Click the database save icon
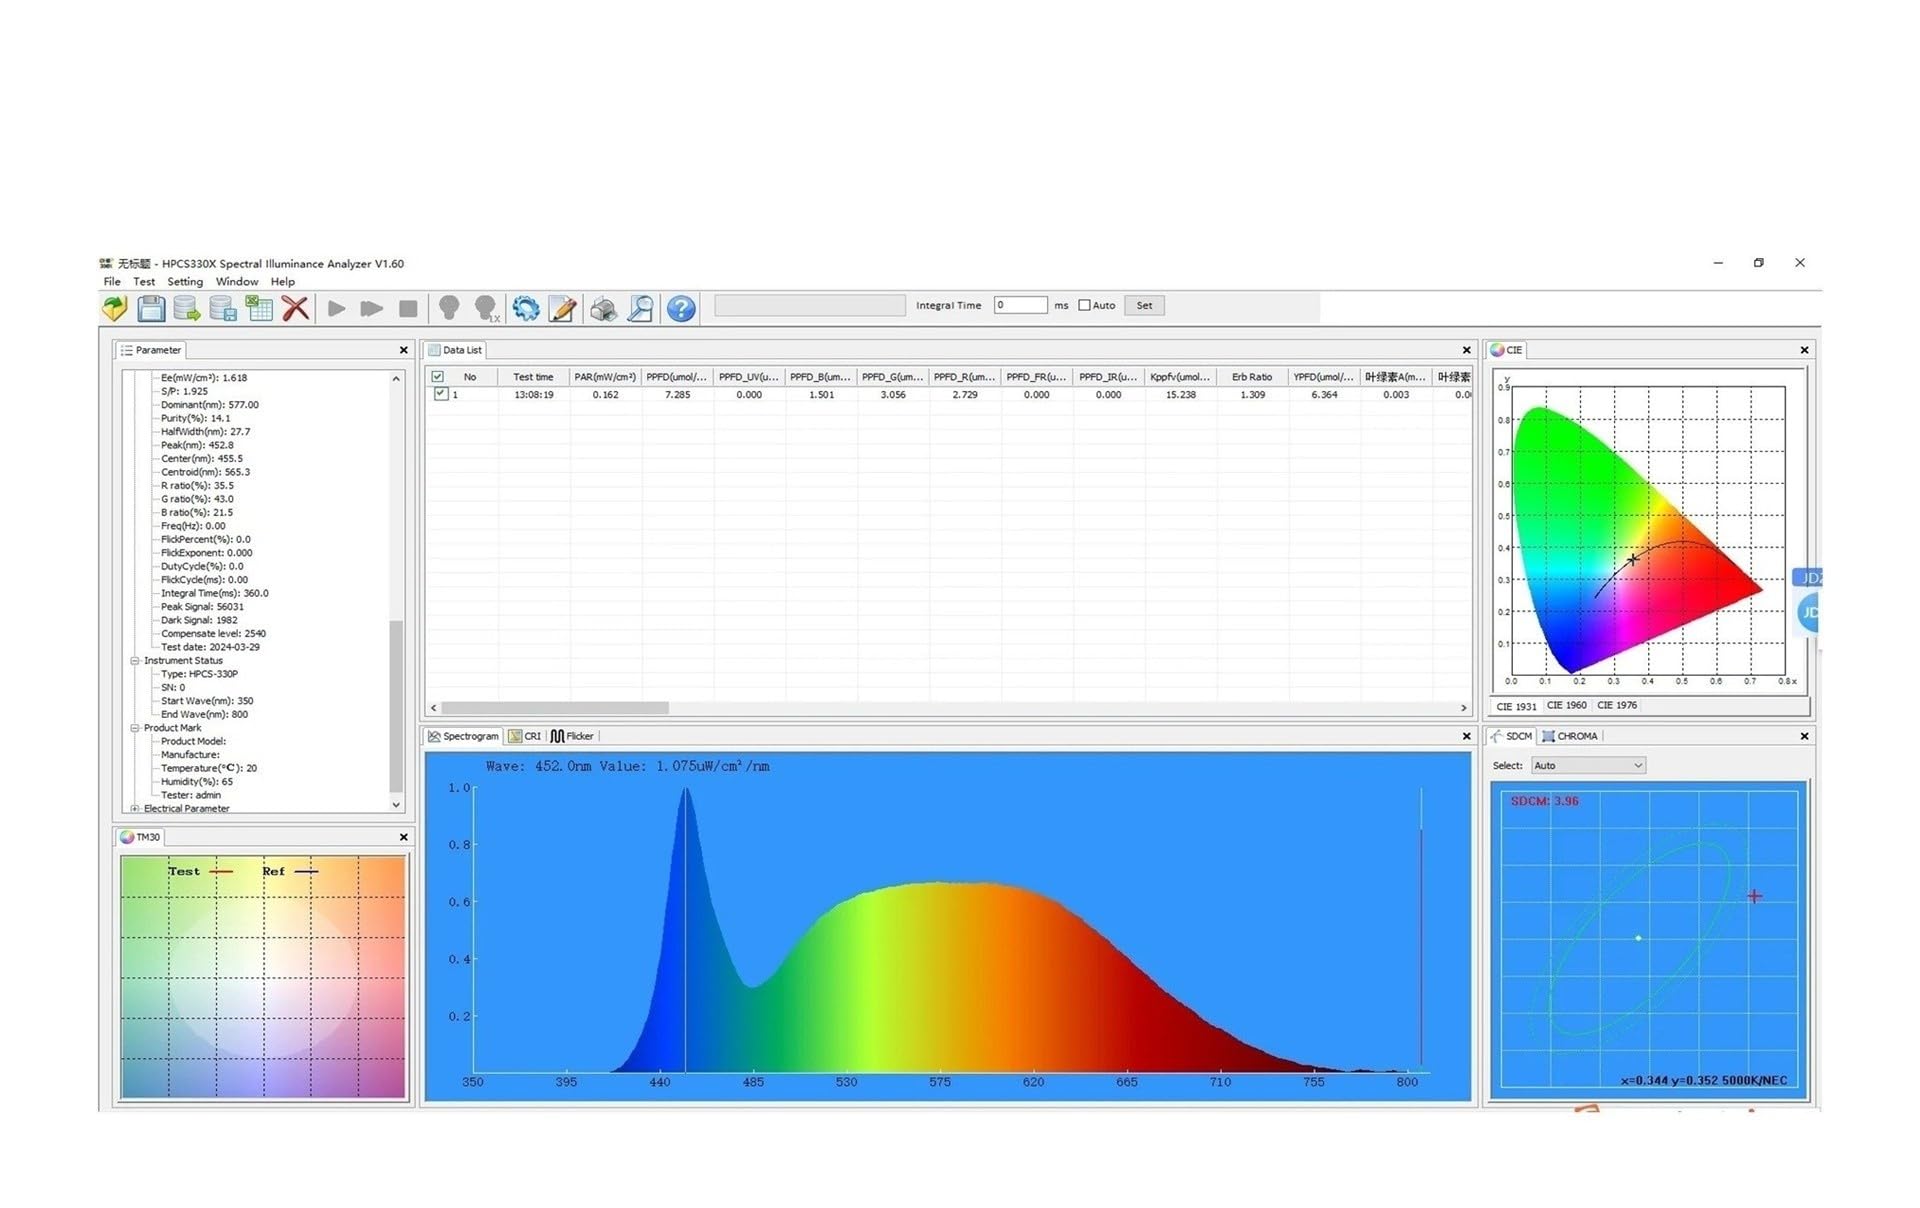The width and height of the screenshot is (1920, 1208). (223, 308)
